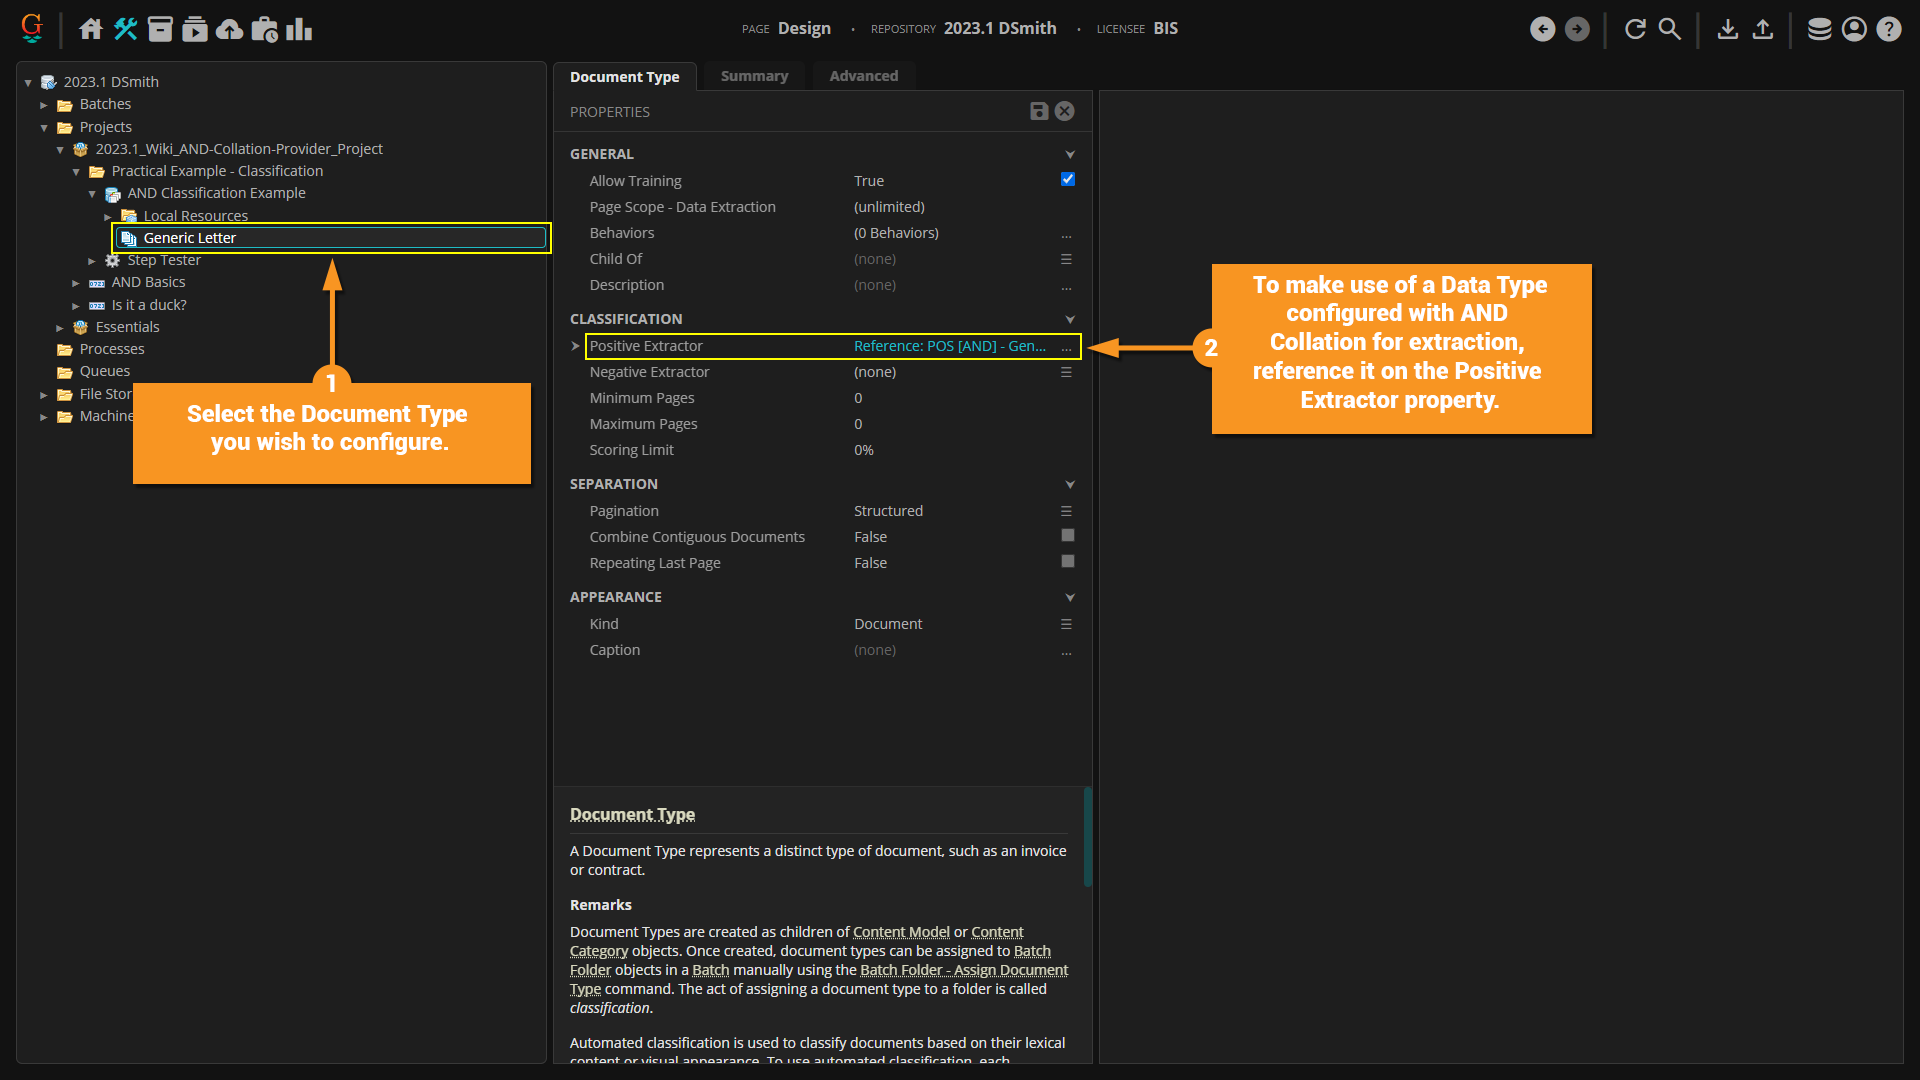Collapse the GENERAL section chevron
Viewport: 1920px width, 1080px height.
click(x=1070, y=154)
